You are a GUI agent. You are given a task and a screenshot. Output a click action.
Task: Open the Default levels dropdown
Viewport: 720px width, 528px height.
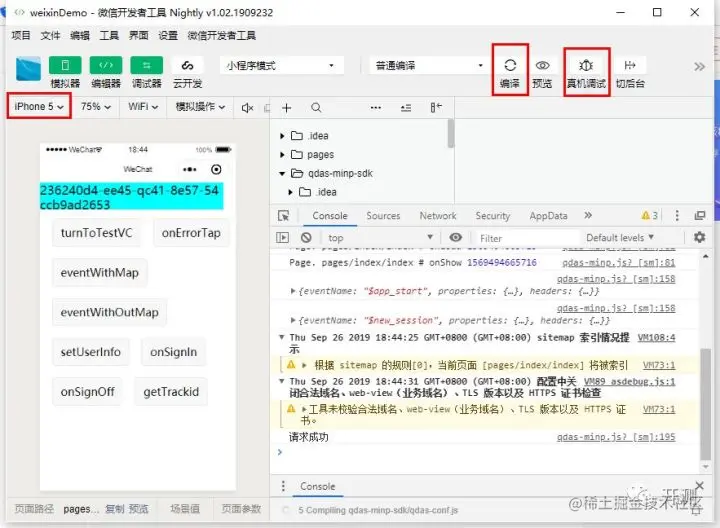(620, 238)
